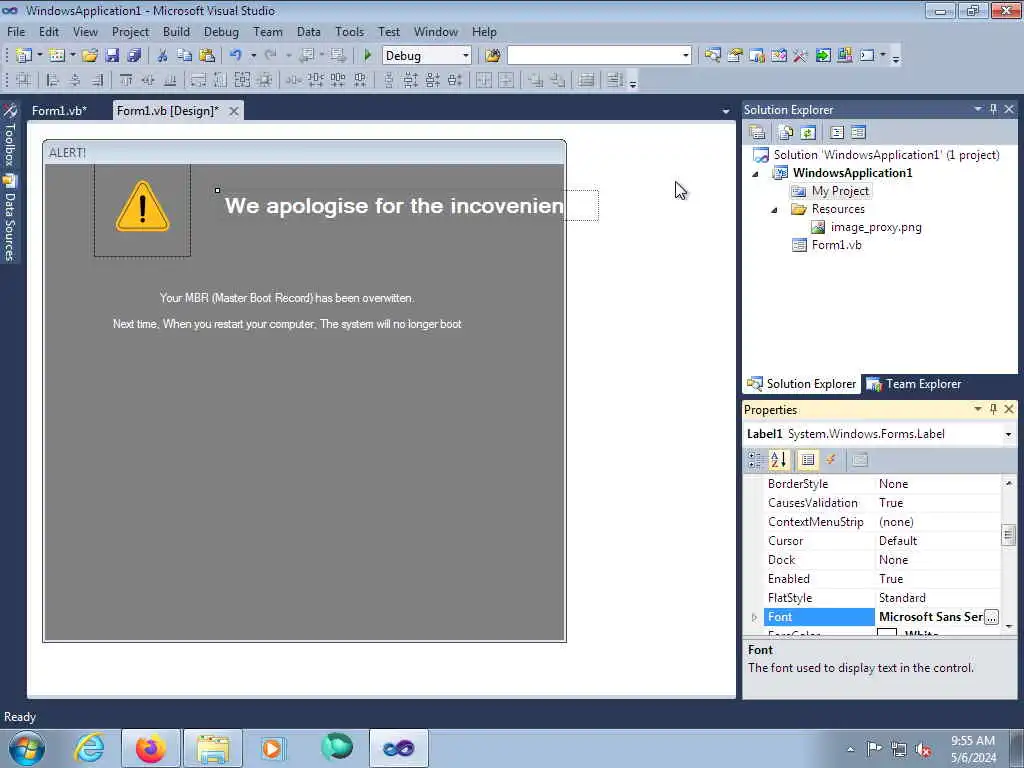The image size is (1024, 768).
Task: Click Properties icon in Solution Explorer toolbar
Action: coord(758,133)
